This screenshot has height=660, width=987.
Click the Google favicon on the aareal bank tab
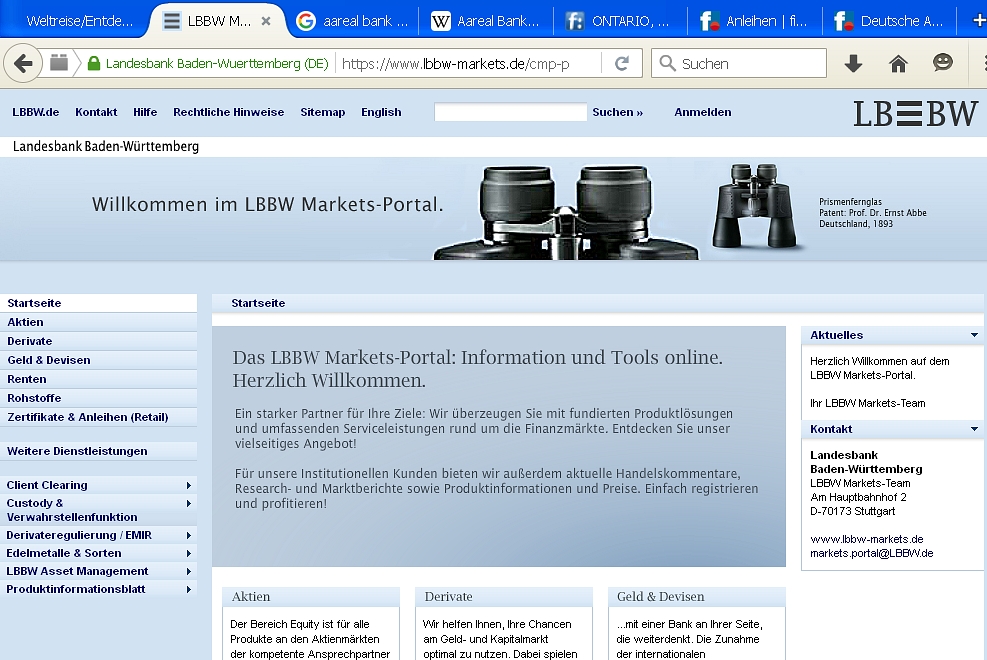tap(306, 21)
